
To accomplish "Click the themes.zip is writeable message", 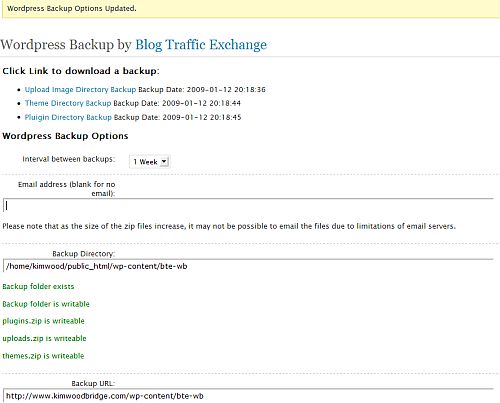I will pyautogui.click(x=43, y=356).
